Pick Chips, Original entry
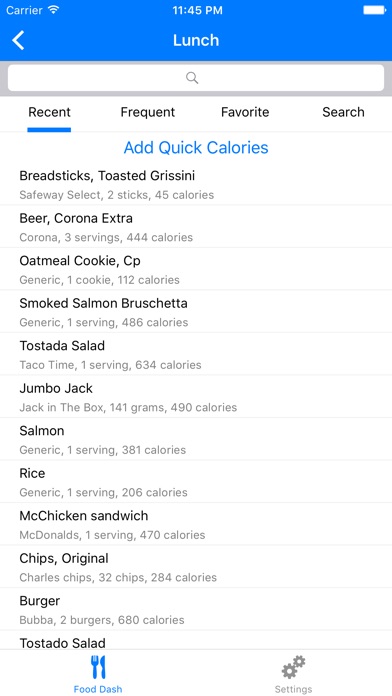The height and width of the screenshot is (696, 392). click(196, 567)
